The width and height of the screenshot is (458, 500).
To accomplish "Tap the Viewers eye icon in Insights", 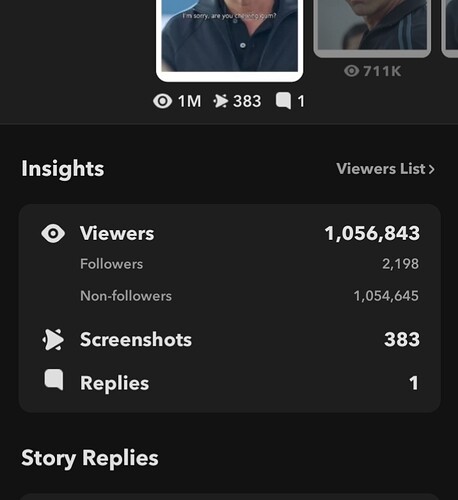I will tap(53, 233).
